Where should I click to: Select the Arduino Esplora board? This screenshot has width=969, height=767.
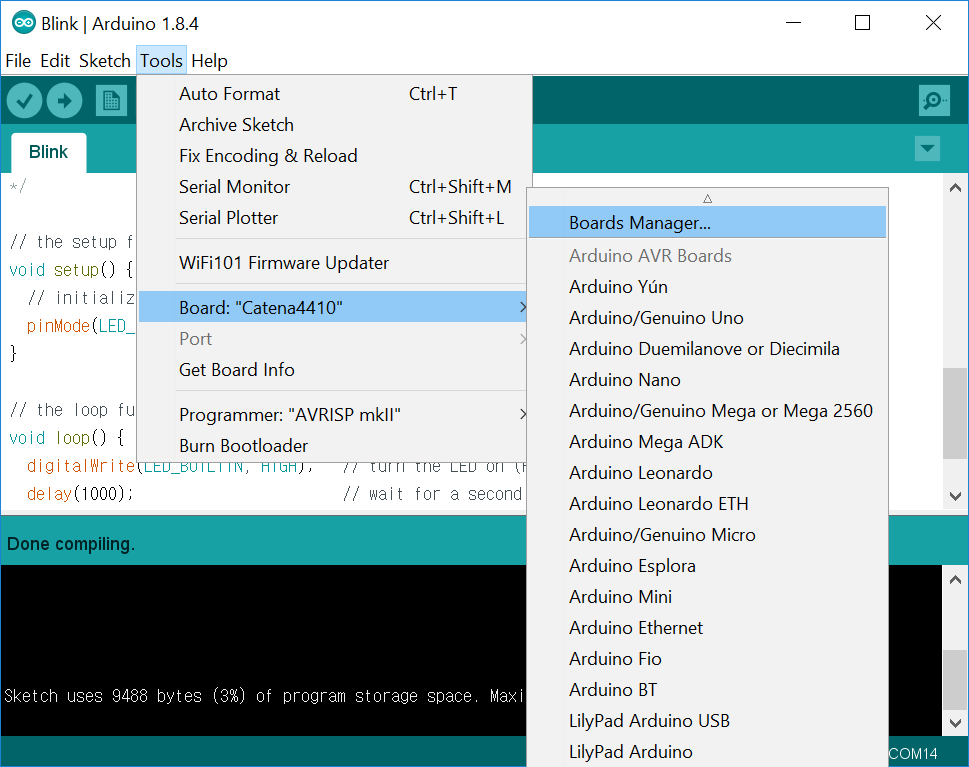[707, 566]
